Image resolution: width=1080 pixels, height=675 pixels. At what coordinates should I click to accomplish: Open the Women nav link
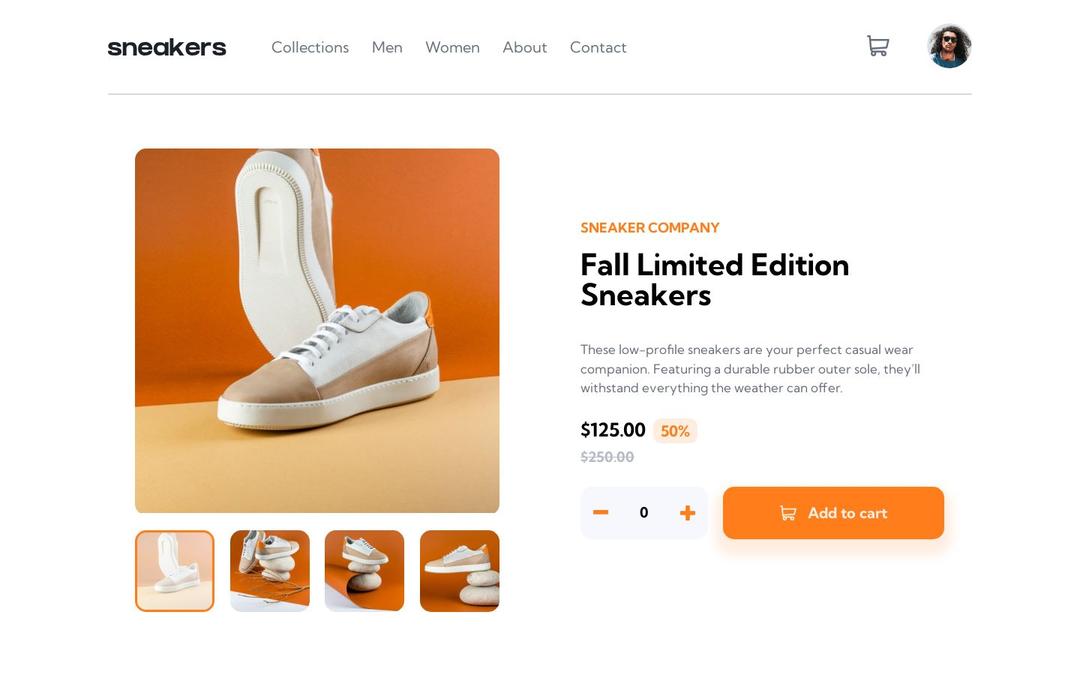(453, 48)
